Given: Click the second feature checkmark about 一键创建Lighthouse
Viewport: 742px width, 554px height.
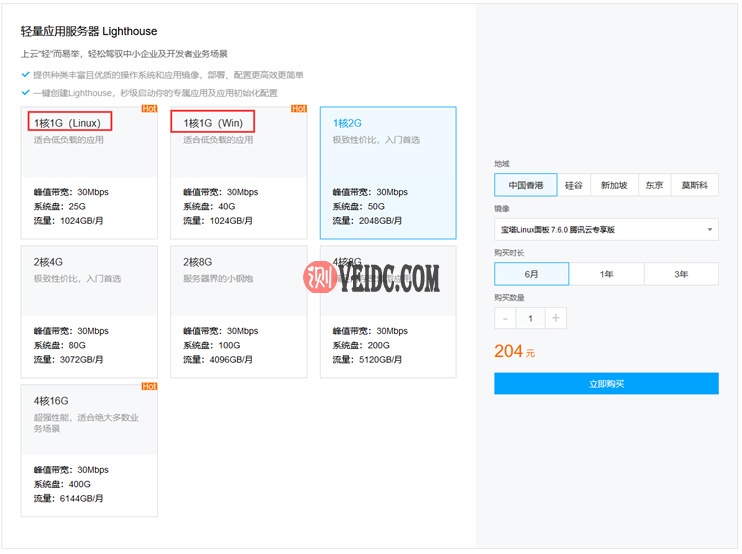Looking at the screenshot, I should pos(26,92).
